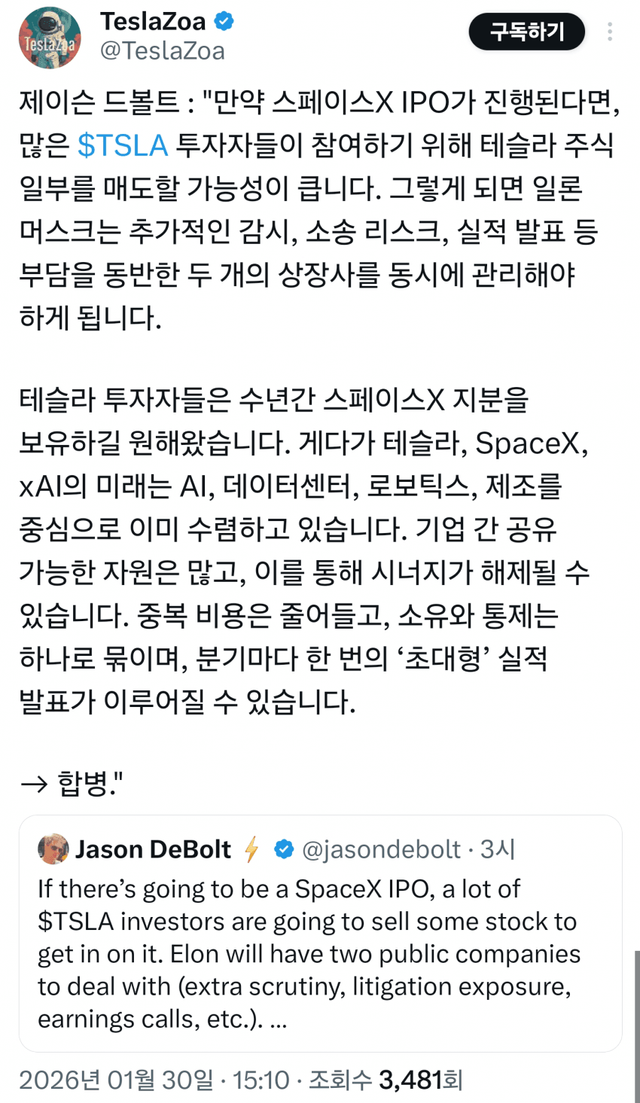Click Jason DeBolt's verified checkmark badge
640x1103 pixels.
pos(284,850)
